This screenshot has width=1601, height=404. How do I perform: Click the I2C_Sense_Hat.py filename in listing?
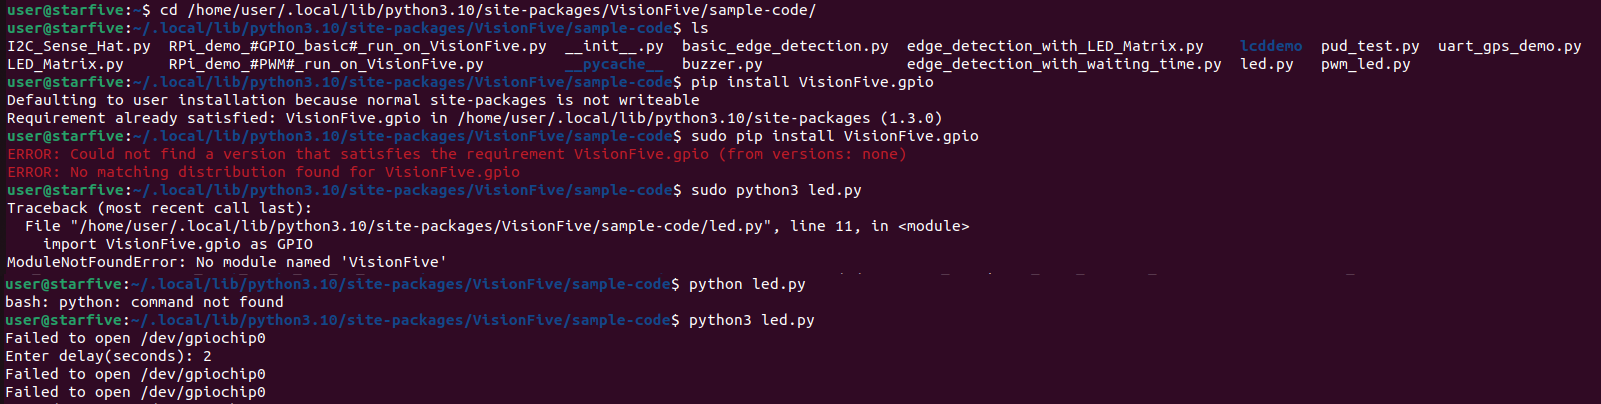pyautogui.click(x=79, y=46)
